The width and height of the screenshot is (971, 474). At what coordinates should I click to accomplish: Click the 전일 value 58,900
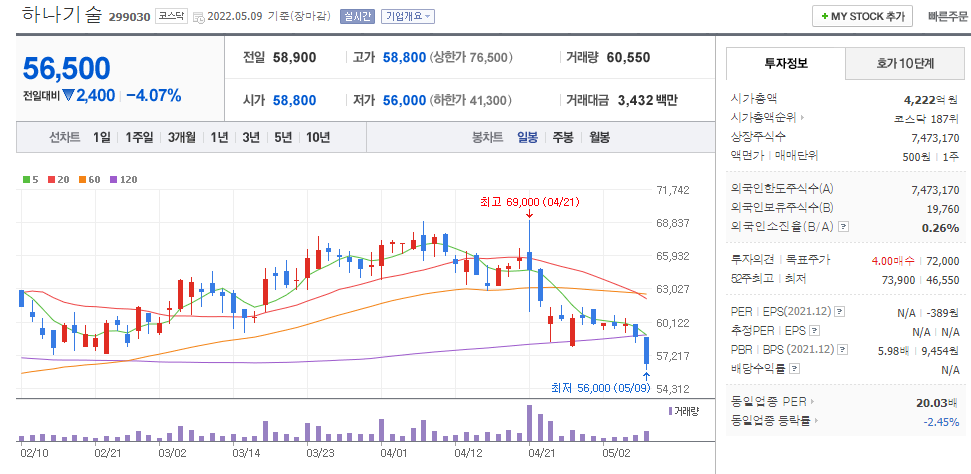tap(294, 58)
